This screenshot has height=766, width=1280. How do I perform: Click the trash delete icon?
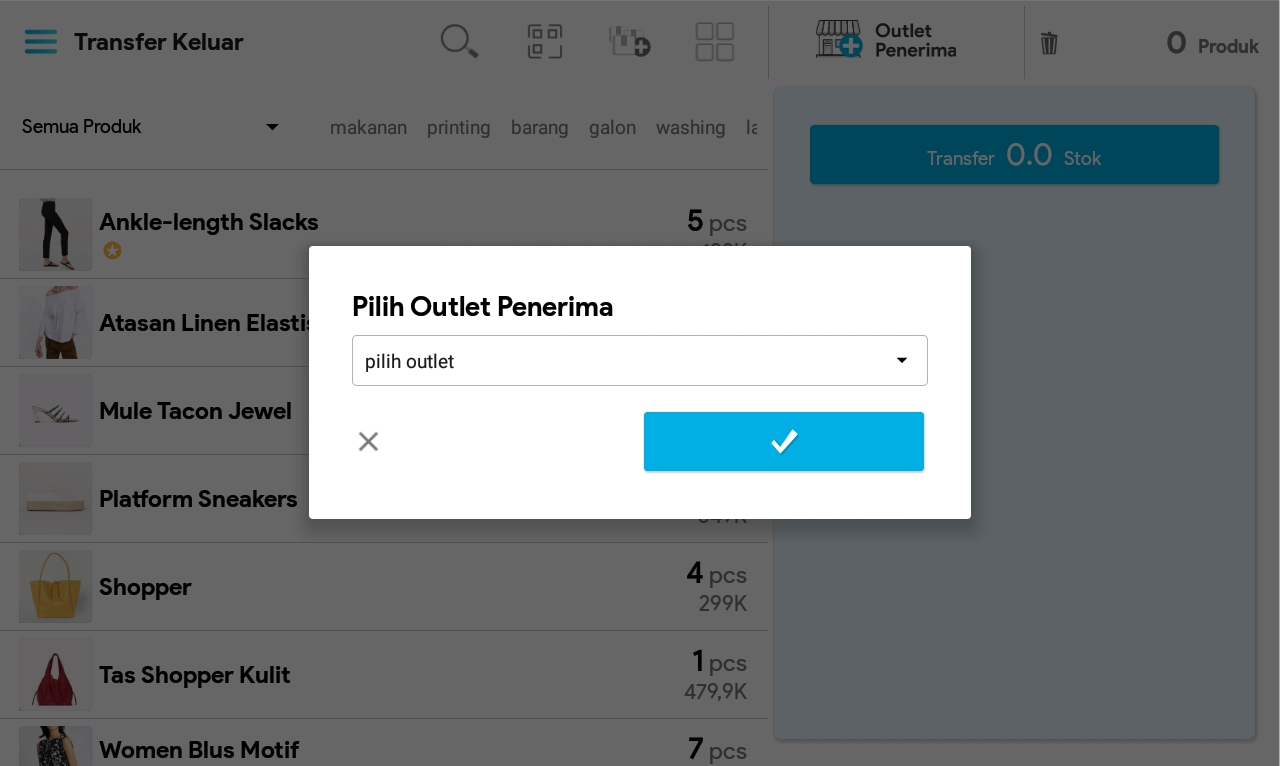1049,43
